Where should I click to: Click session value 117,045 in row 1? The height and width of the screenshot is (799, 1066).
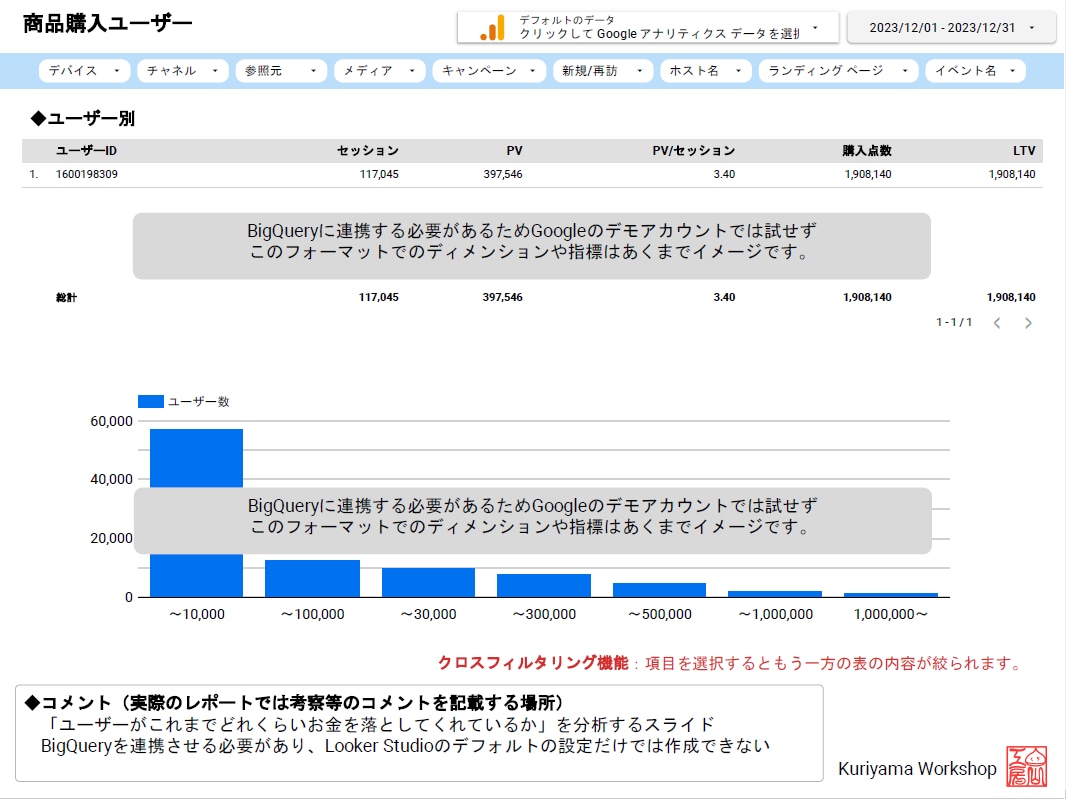tap(379, 175)
